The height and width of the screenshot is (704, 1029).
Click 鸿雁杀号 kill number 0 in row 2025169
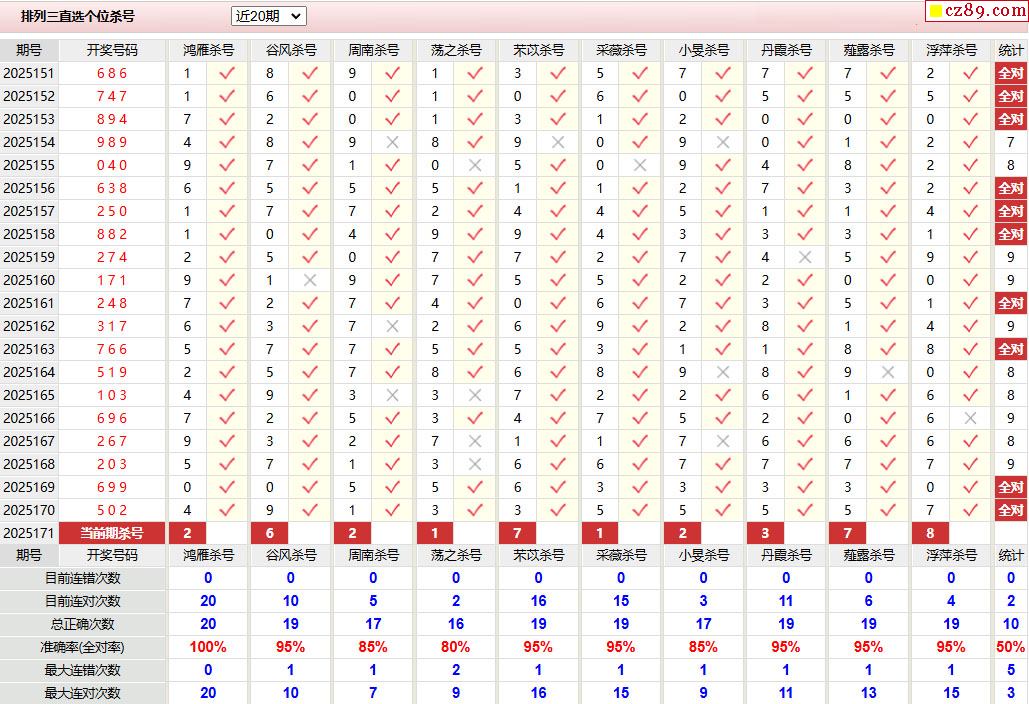pos(187,487)
